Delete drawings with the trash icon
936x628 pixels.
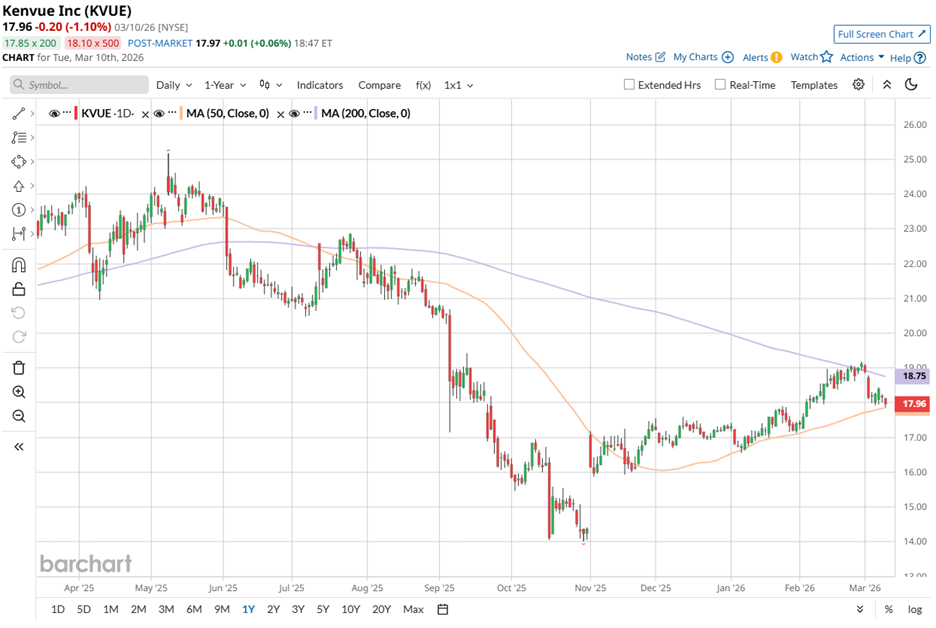pos(18,368)
